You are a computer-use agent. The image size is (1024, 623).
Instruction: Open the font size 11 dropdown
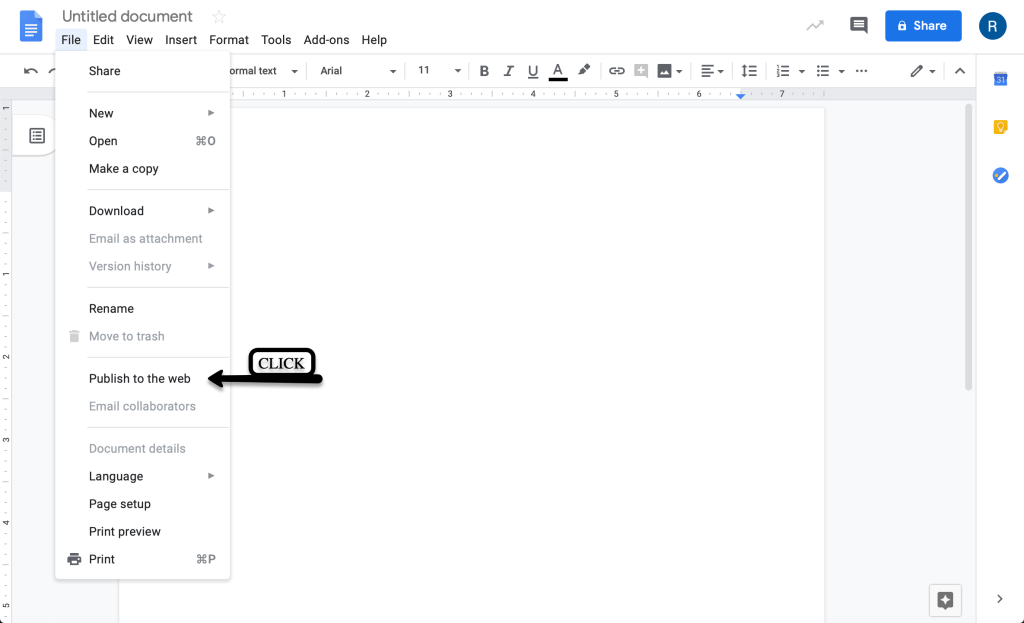pyautogui.click(x=439, y=71)
